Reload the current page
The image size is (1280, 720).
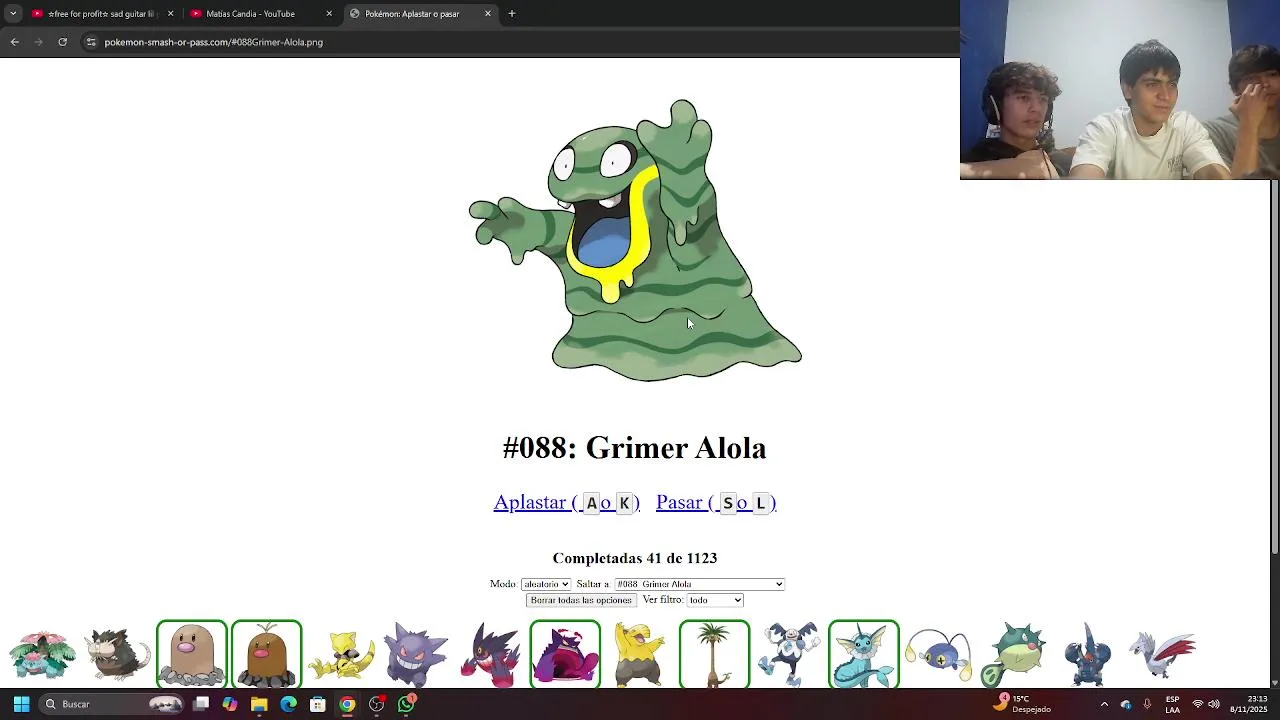pyautogui.click(x=62, y=42)
